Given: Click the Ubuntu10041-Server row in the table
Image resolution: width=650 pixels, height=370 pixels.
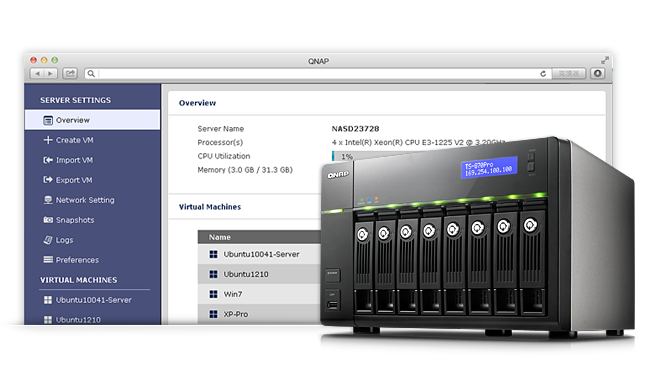Looking at the screenshot, I should [x=260, y=254].
